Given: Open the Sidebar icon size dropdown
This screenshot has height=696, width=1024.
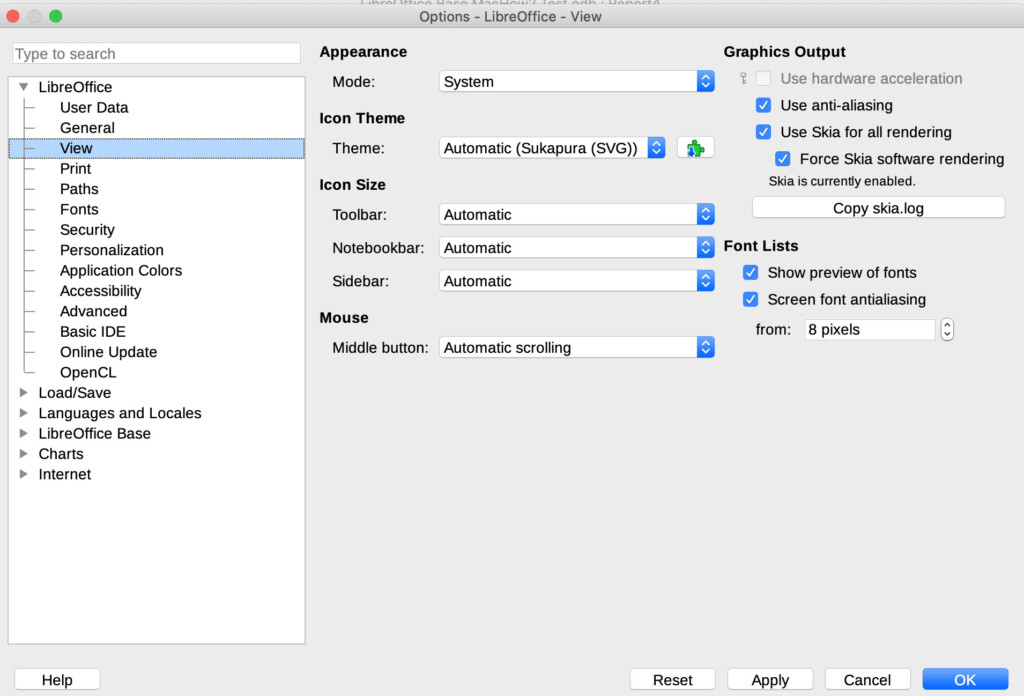Looking at the screenshot, I should pos(577,281).
